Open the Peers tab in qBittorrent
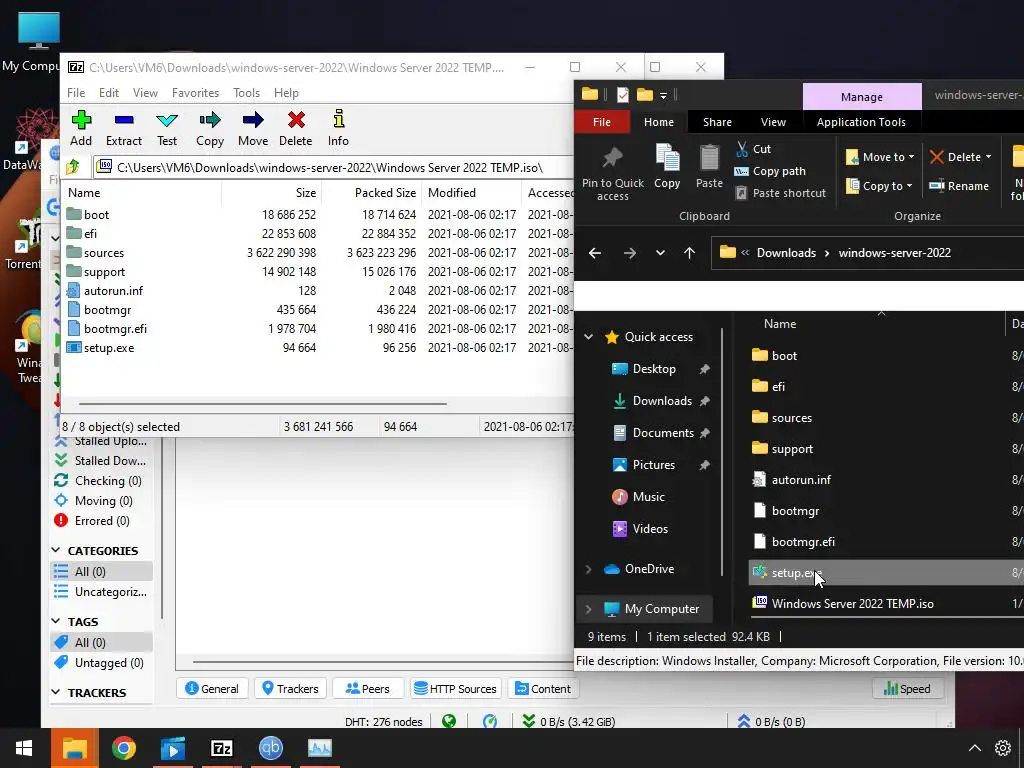This screenshot has width=1024, height=768. (367, 688)
